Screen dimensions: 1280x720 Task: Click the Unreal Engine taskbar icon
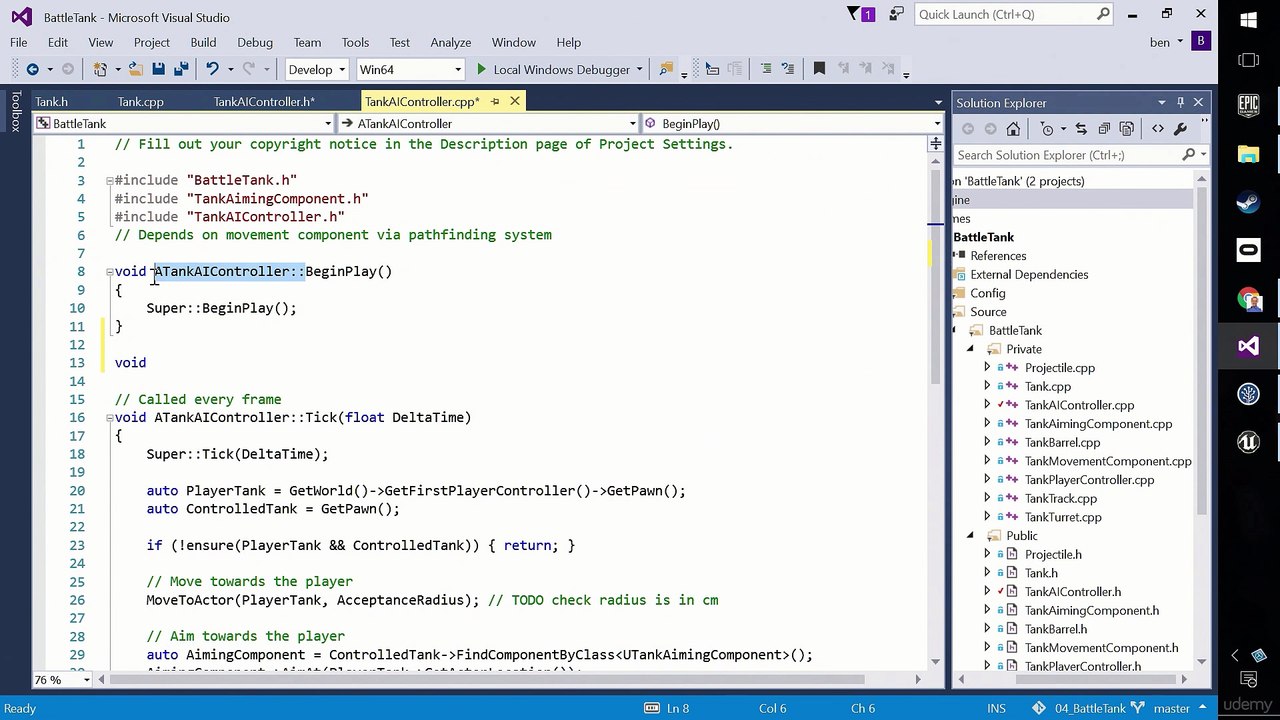coord(1248,442)
